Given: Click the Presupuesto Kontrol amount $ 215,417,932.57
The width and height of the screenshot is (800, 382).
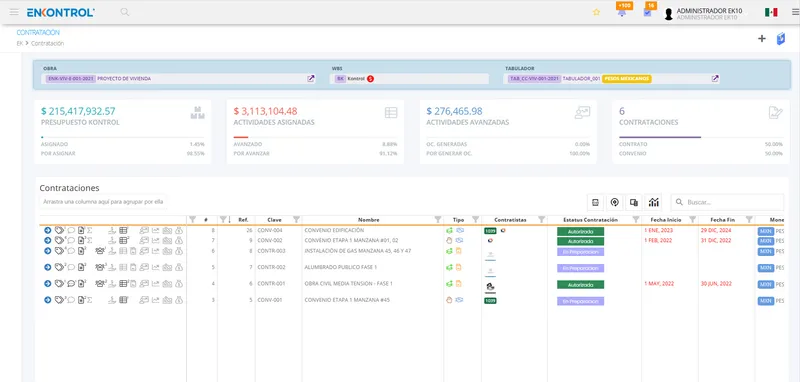Looking at the screenshot, I should pos(78,111).
